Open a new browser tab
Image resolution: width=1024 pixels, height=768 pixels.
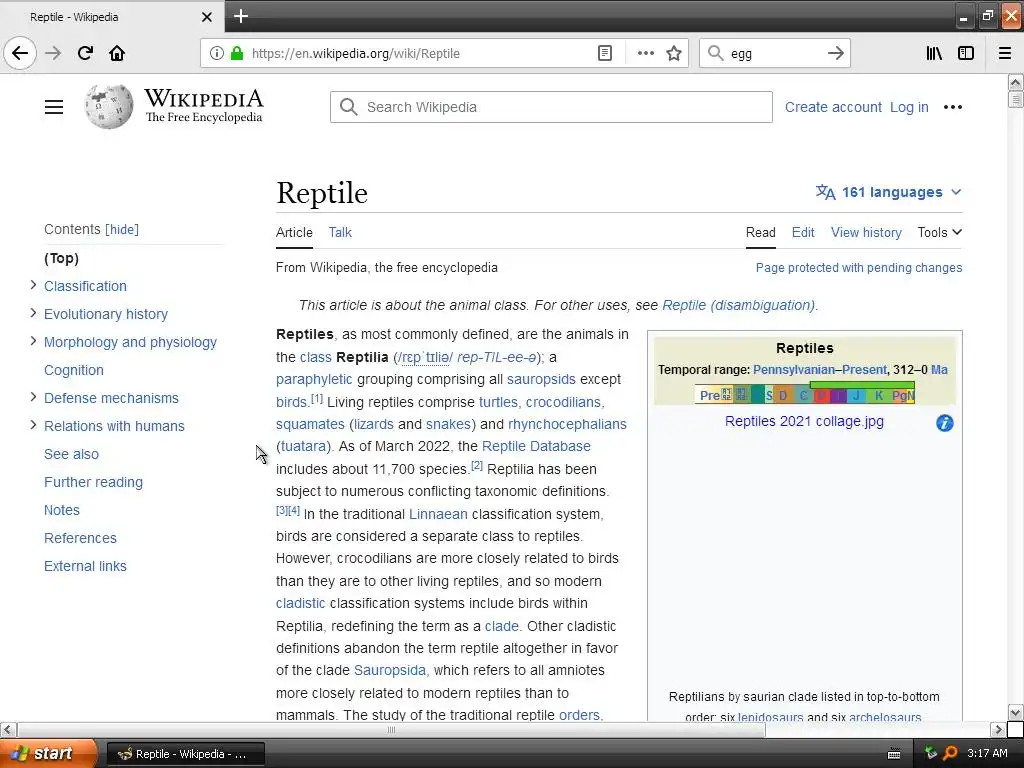tap(241, 16)
